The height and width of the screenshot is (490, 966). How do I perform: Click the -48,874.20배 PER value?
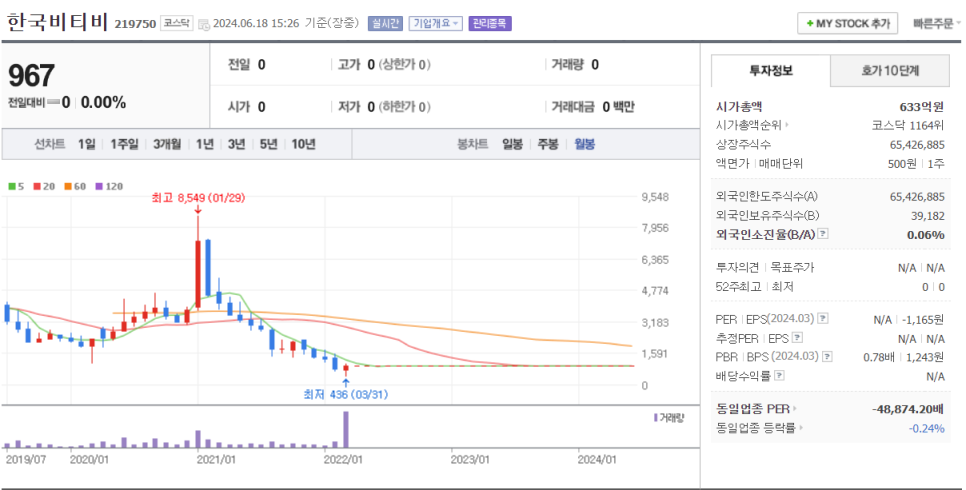click(908, 409)
